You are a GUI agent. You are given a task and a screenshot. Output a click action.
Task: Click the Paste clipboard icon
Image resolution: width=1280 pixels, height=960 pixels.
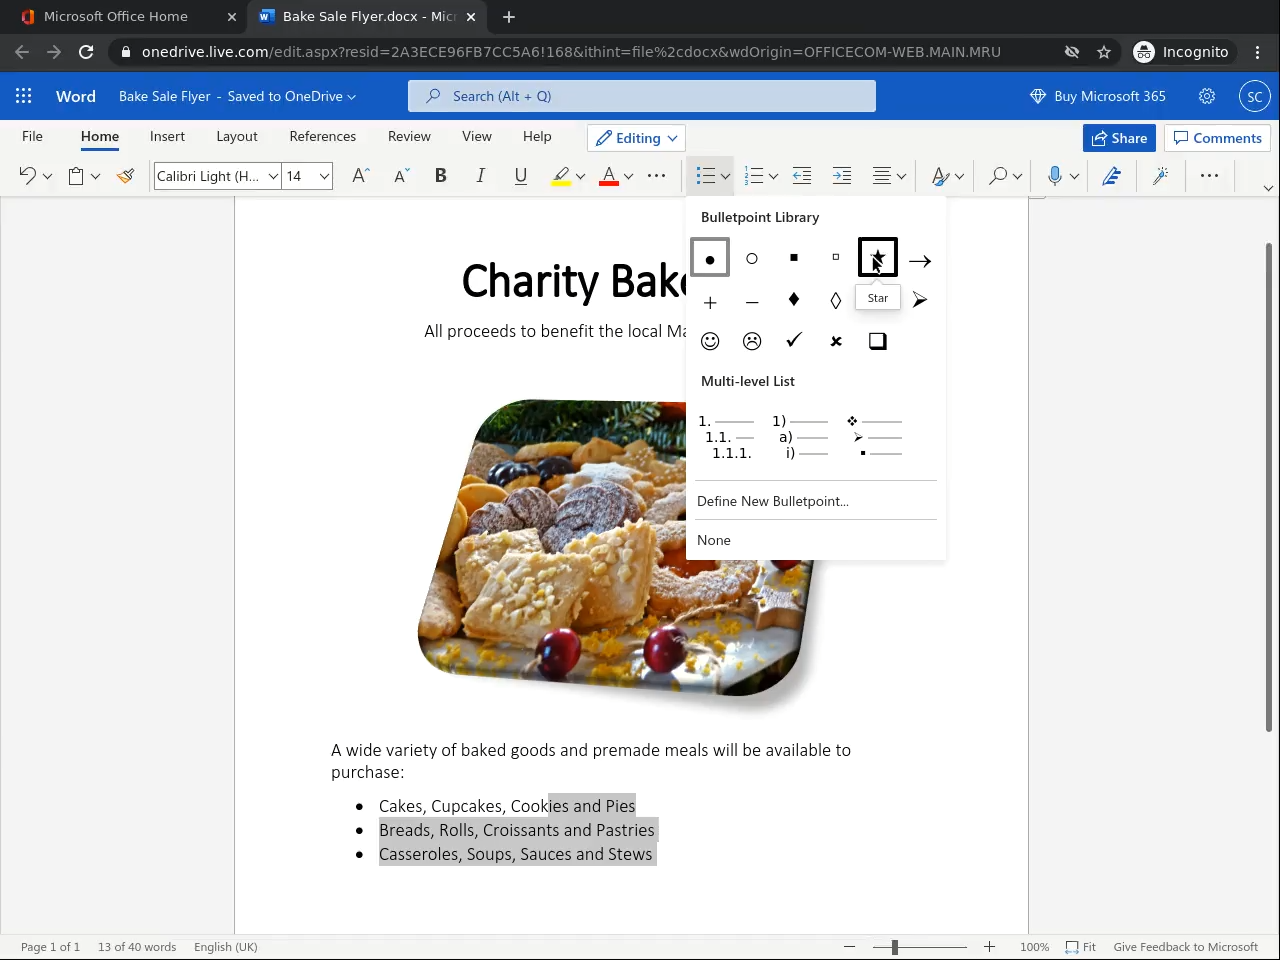pyautogui.click(x=76, y=176)
